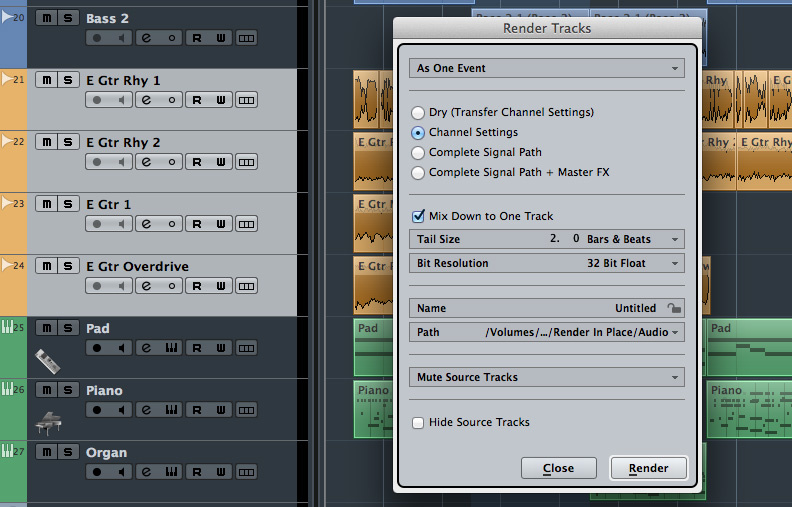
Task: Click the Close button in dialog
Action: [558, 468]
